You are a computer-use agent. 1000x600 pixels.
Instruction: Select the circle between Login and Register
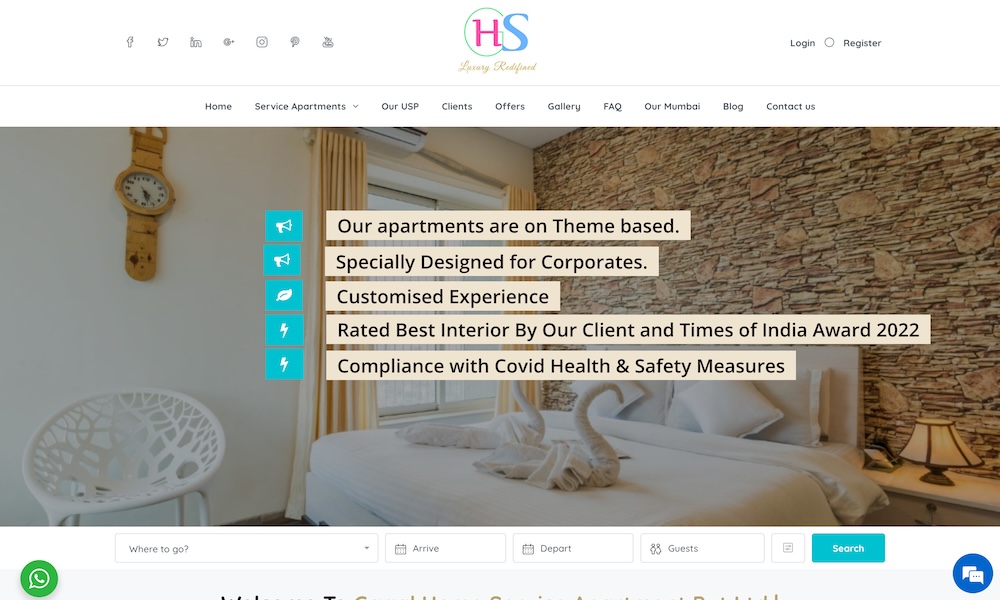point(829,43)
